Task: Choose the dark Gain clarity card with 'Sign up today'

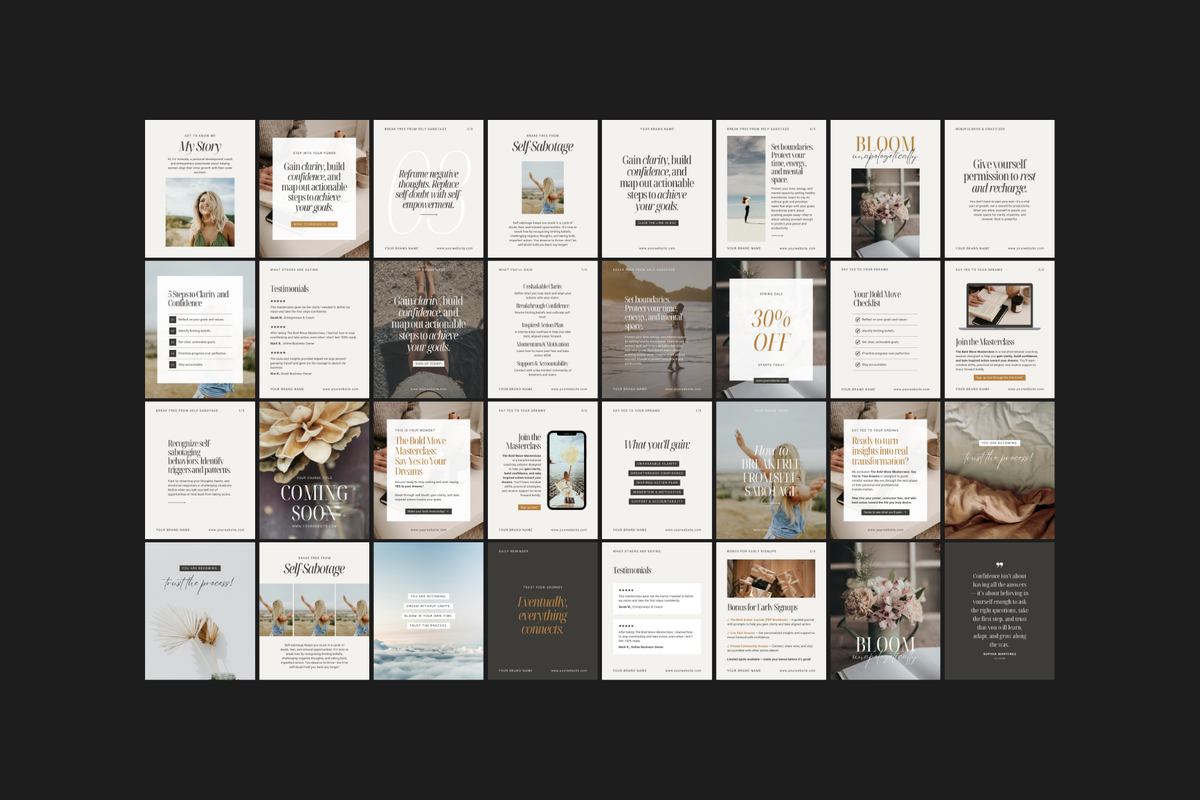Action: point(428,330)
